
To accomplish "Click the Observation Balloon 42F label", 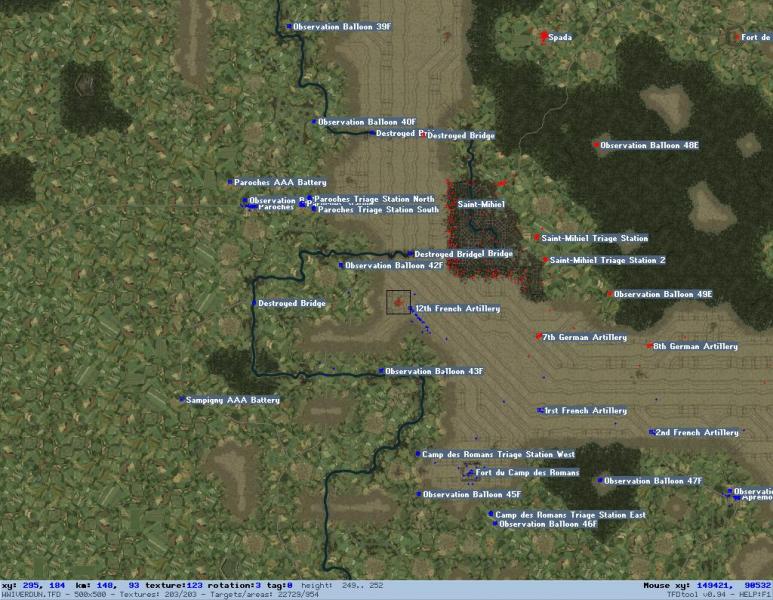I will 394,266.
